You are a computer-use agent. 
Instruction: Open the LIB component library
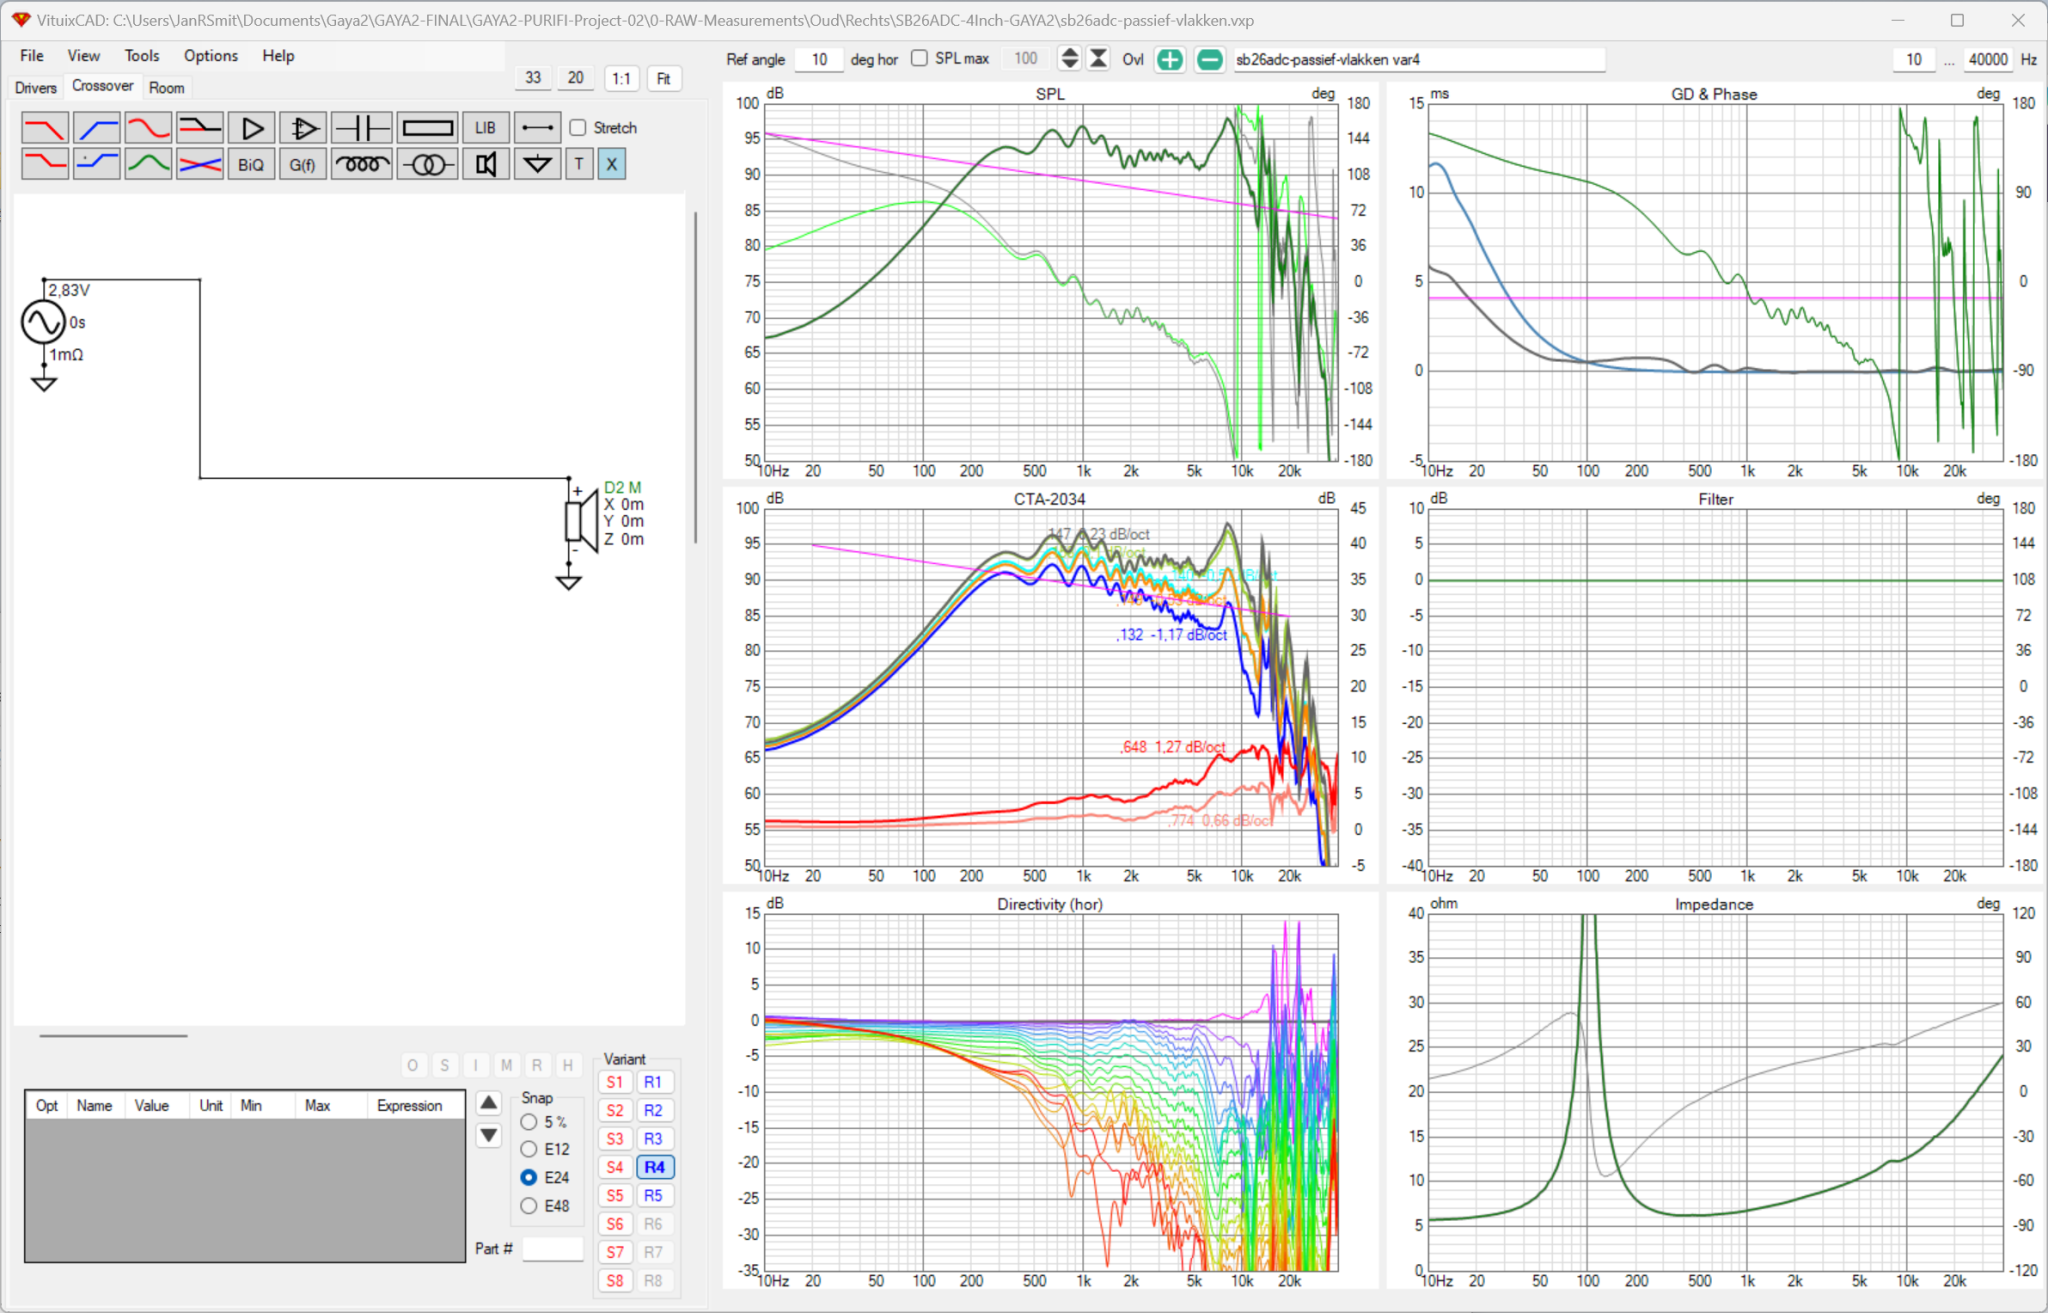[486, 128]
